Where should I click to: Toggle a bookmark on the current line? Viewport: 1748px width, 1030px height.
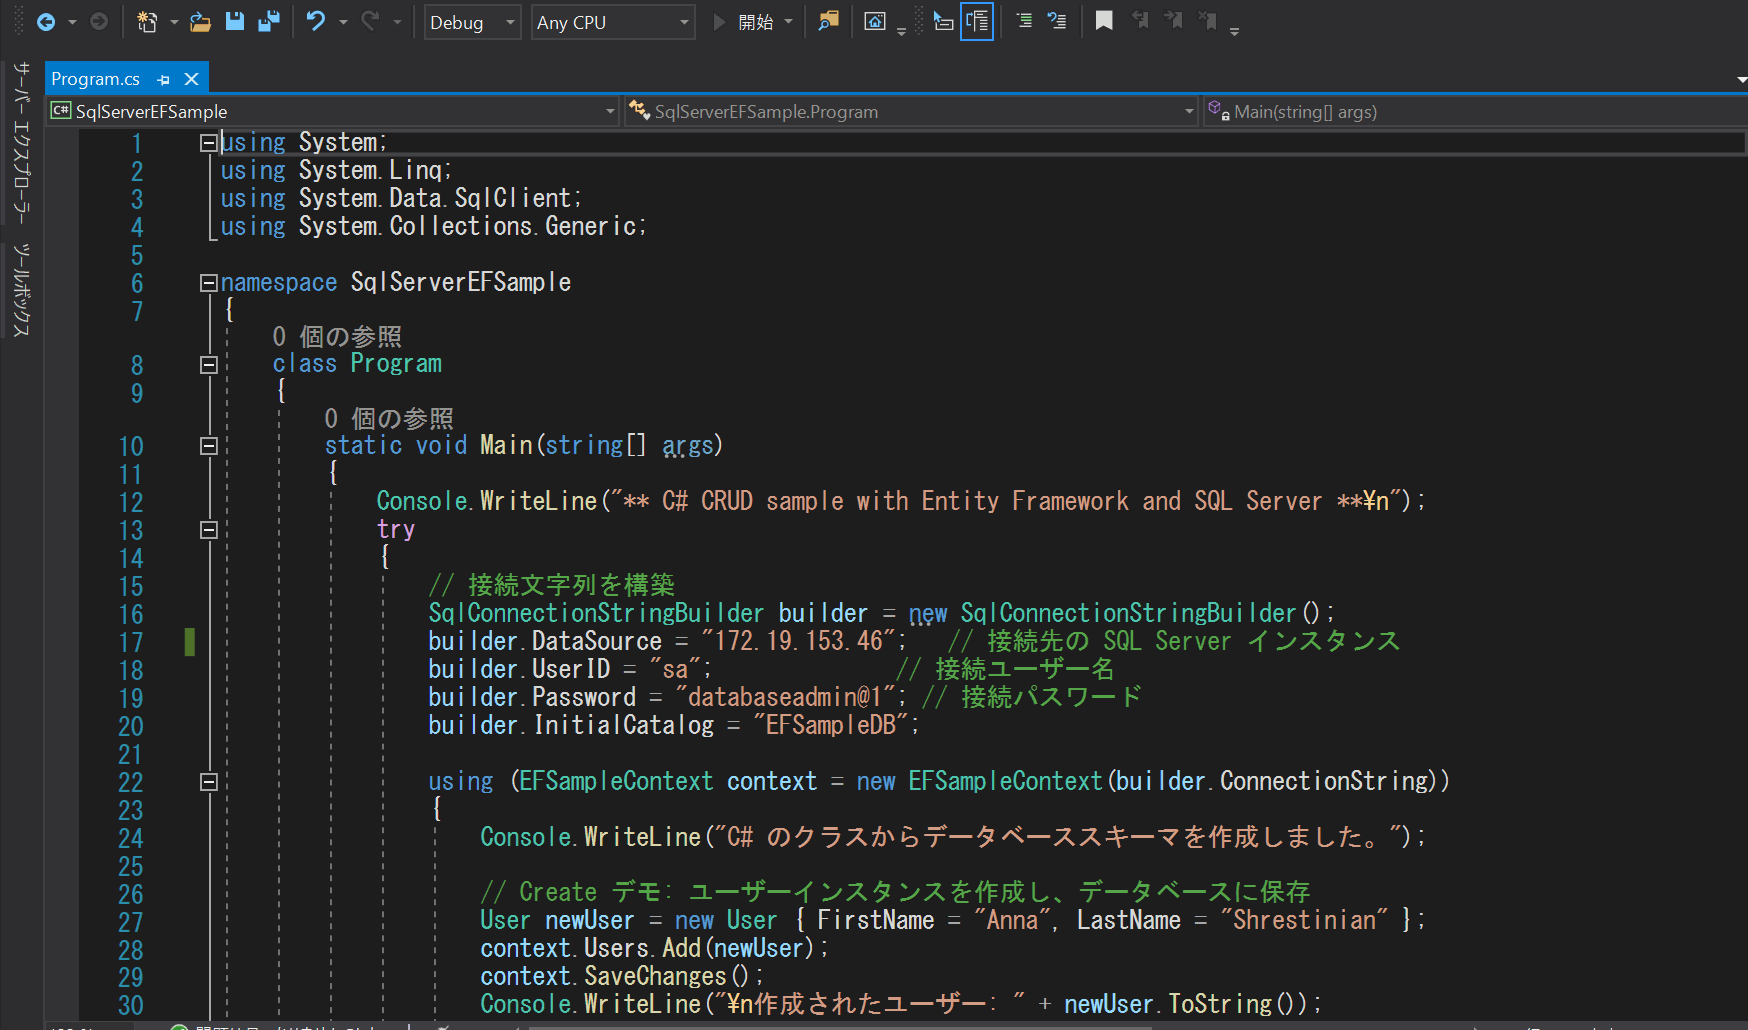[x=1104, y=21]
